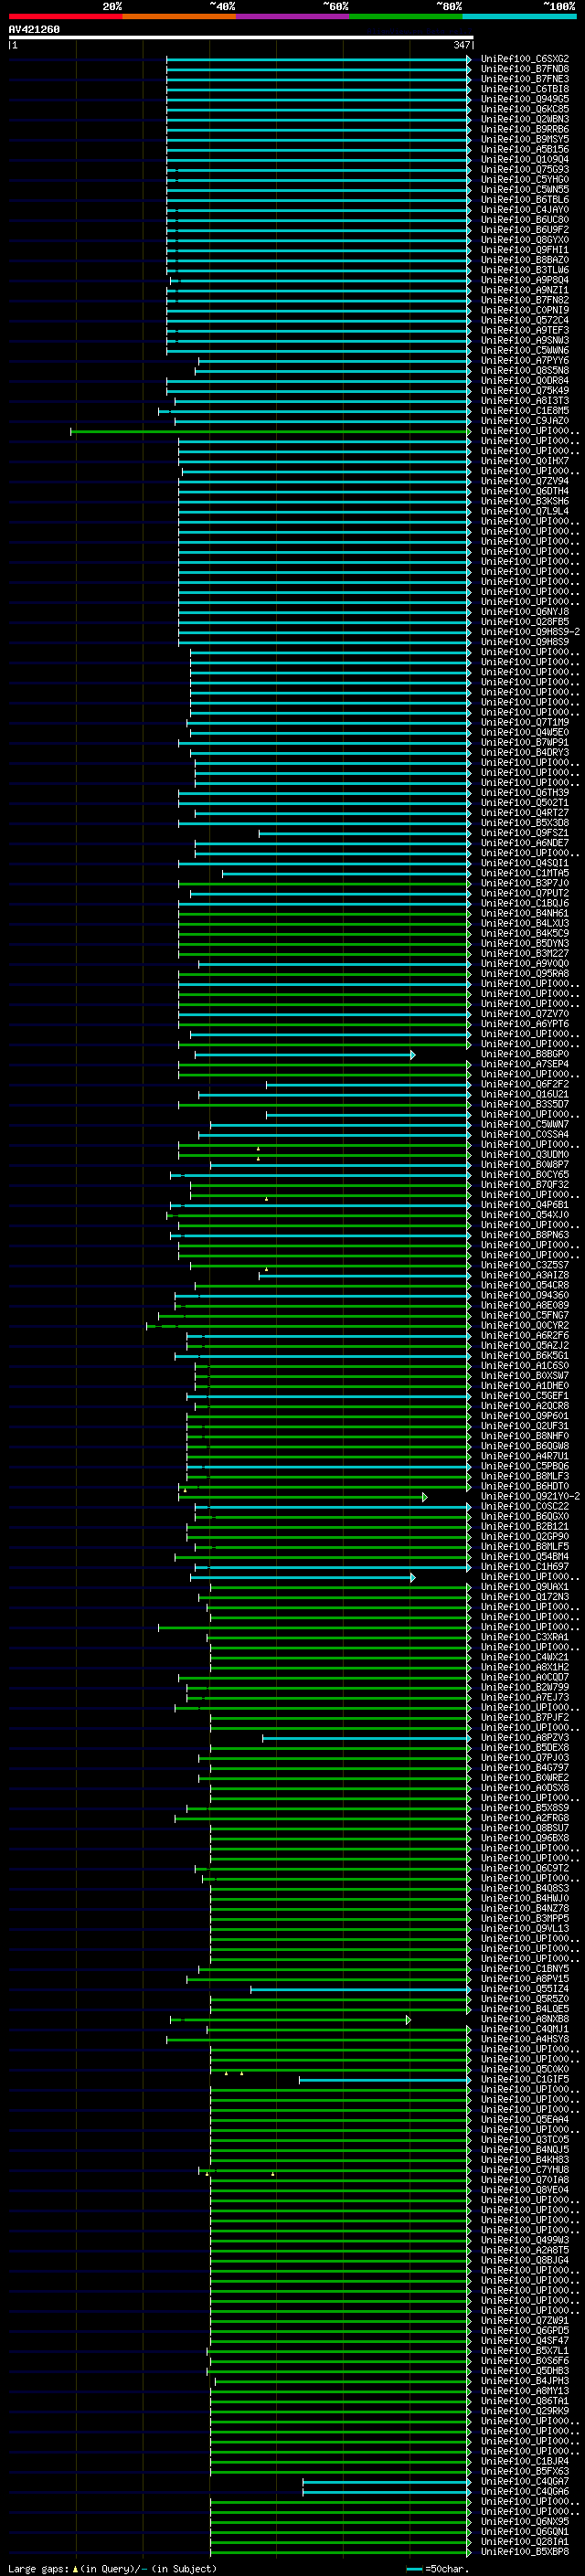Select hit label UniRef100_Q0DR84
The image size is (585, 2576).
524,380
